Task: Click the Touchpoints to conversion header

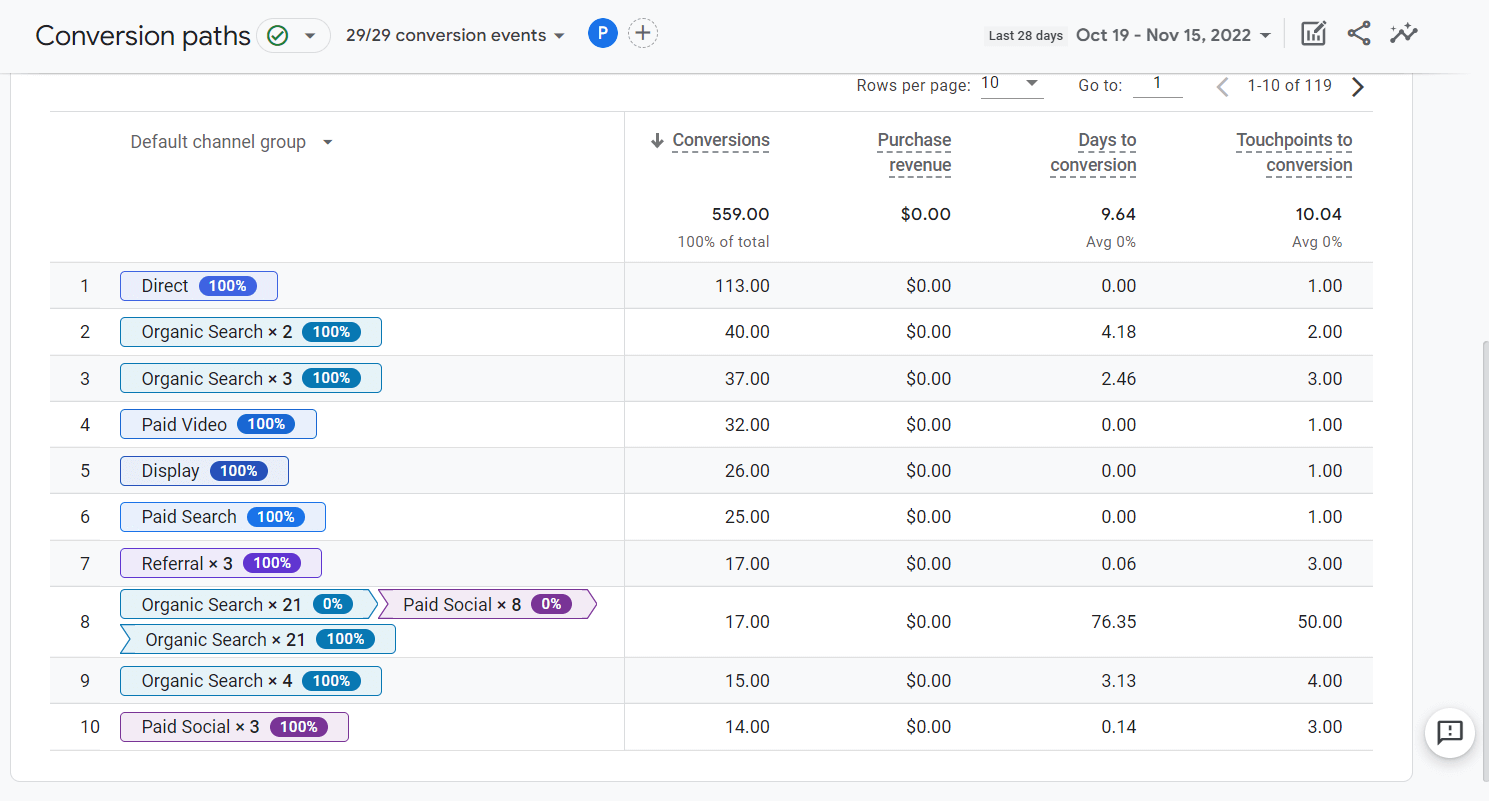Action: pos(1294,152)
